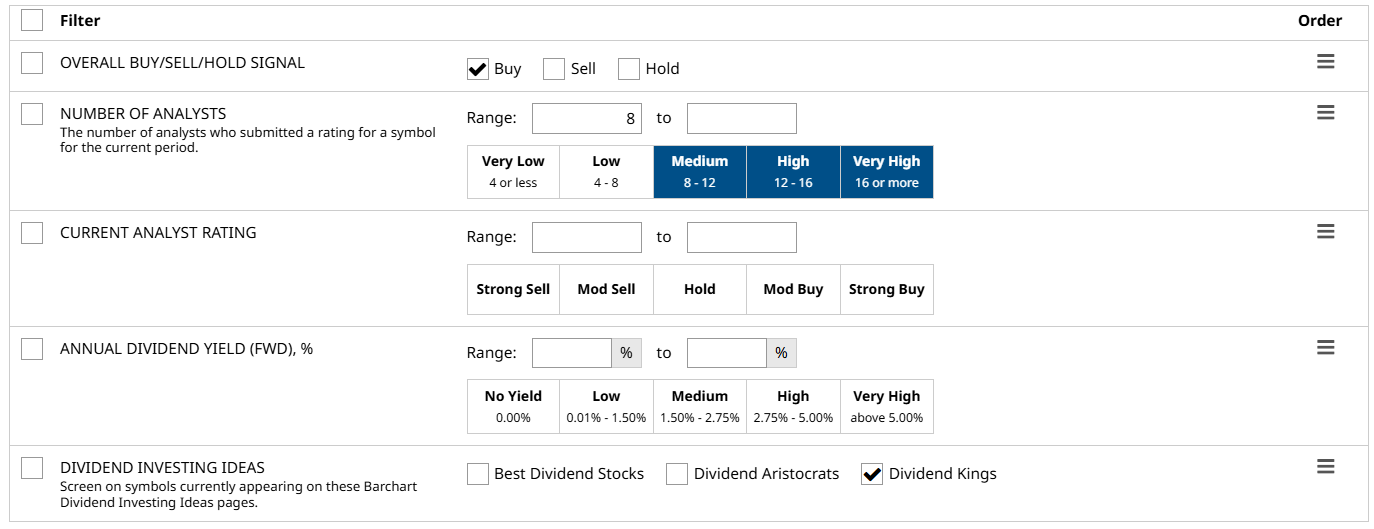Click the analysts range minimum field showing 8
The height and width of the screenshot is (529, 1374).
coord(586,118)
